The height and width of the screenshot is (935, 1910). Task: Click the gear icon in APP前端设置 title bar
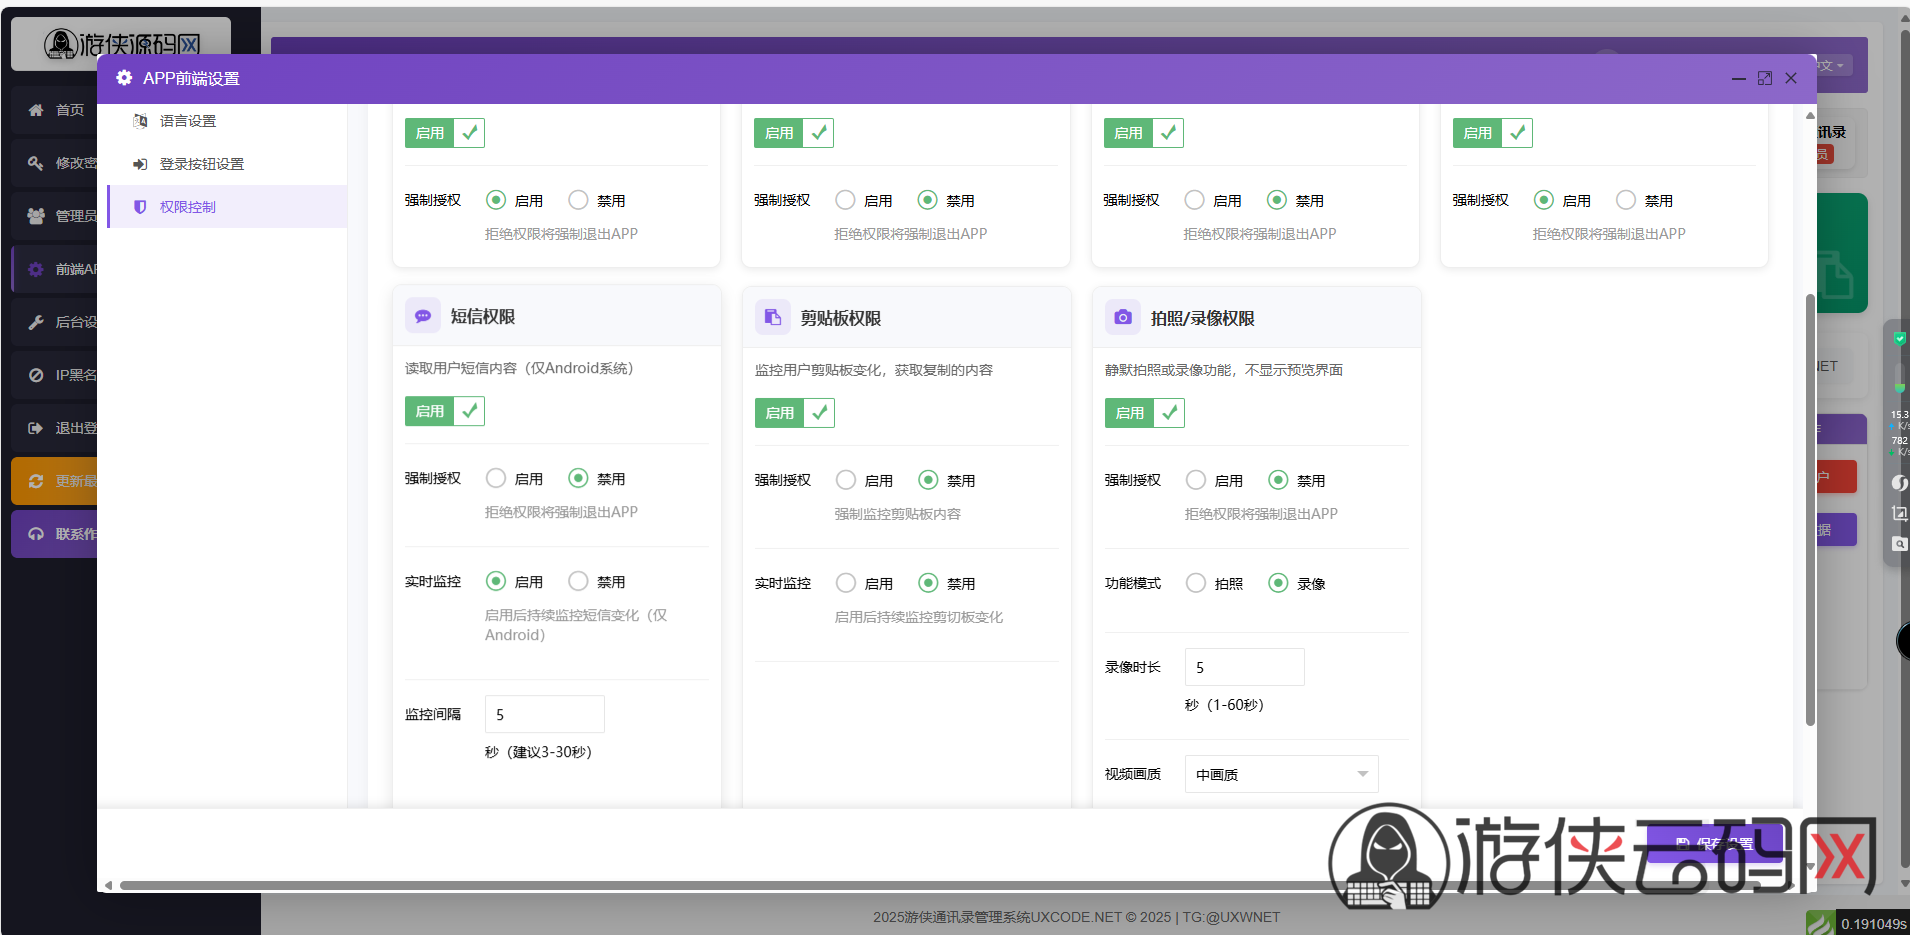124,78
